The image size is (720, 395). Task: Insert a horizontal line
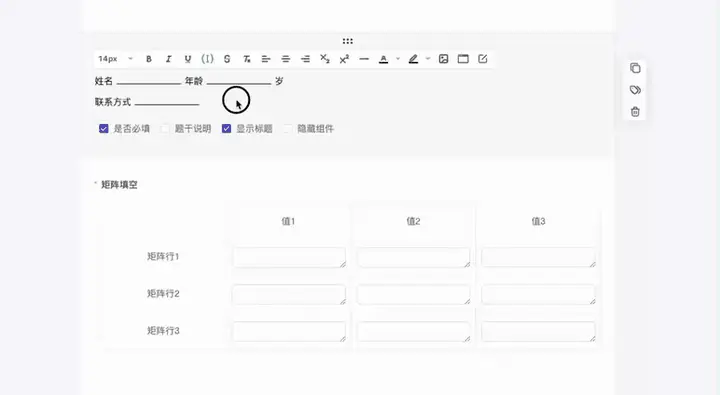[364, 59]
